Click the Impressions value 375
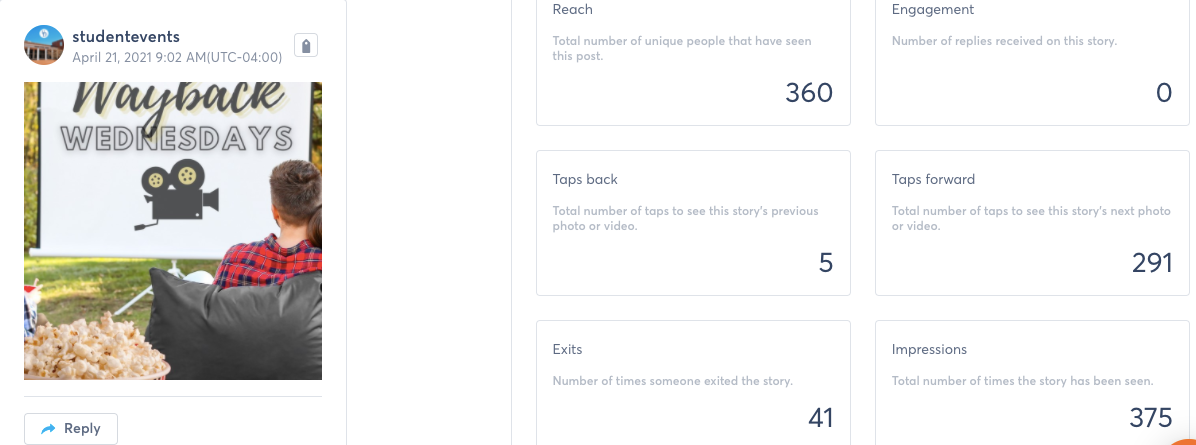This screenshot has width=1196, height=445. click(x=1151, y=418)
